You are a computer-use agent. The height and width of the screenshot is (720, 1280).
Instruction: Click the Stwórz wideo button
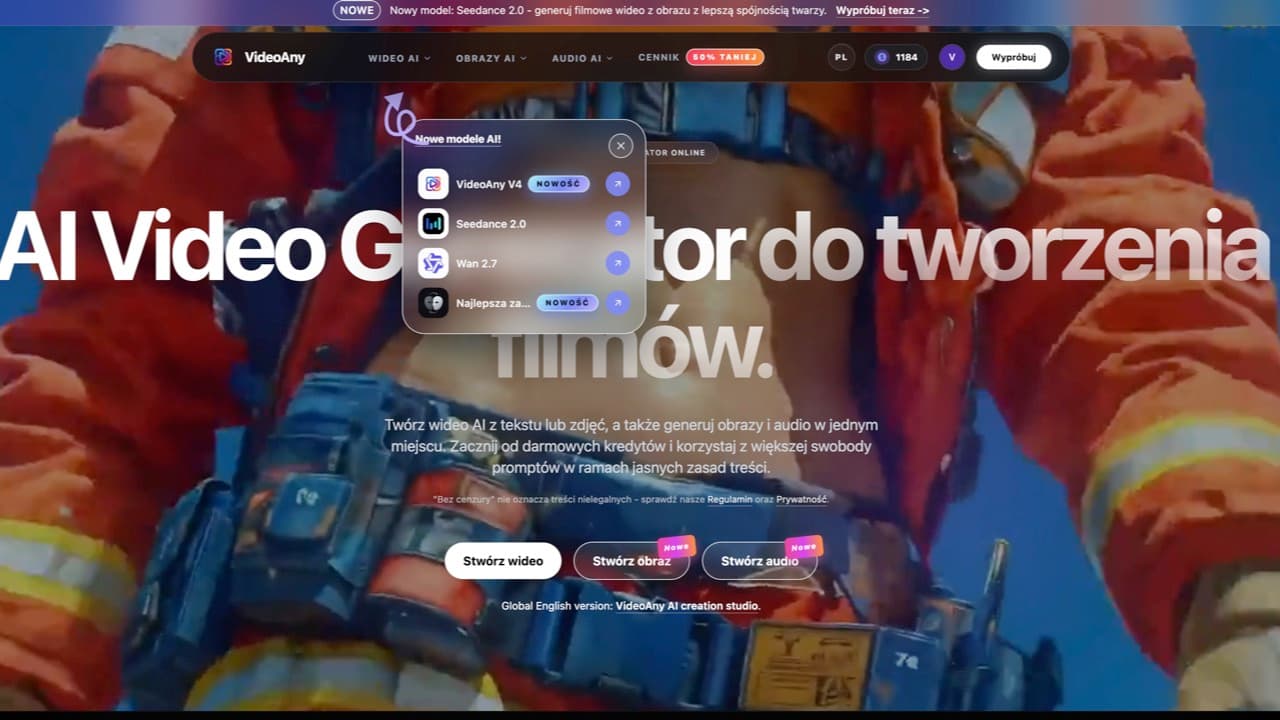pos(503,561)
